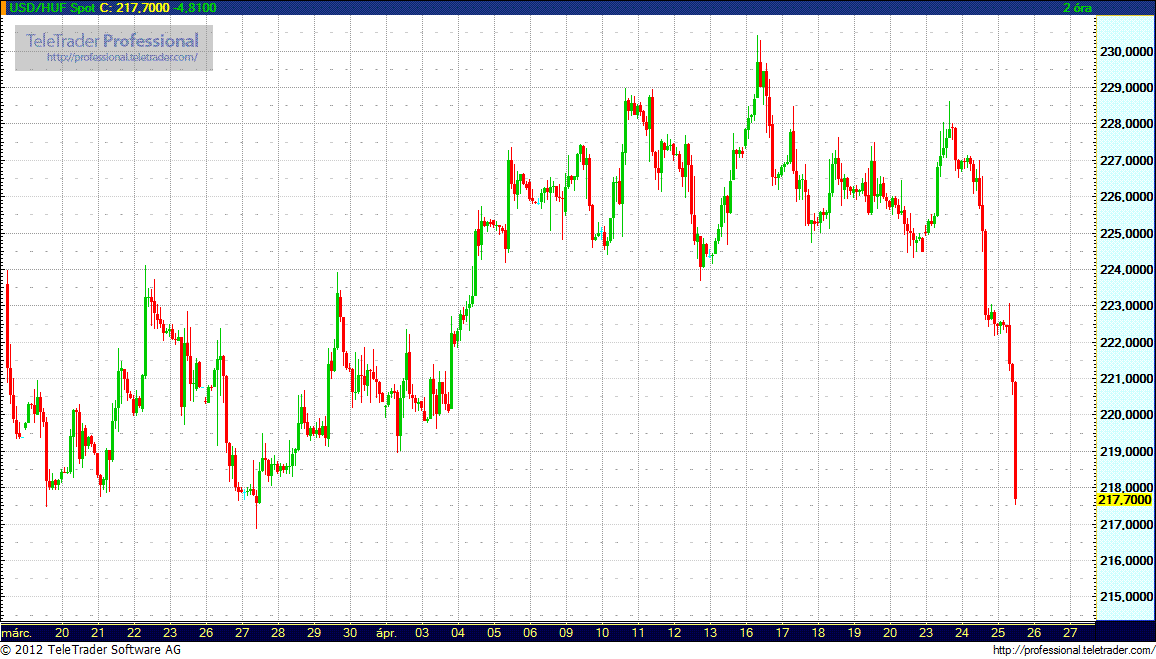The image size is (1156, 659).
Task: Click the 219,0000 price axis label
Action: pos(1127,452)
